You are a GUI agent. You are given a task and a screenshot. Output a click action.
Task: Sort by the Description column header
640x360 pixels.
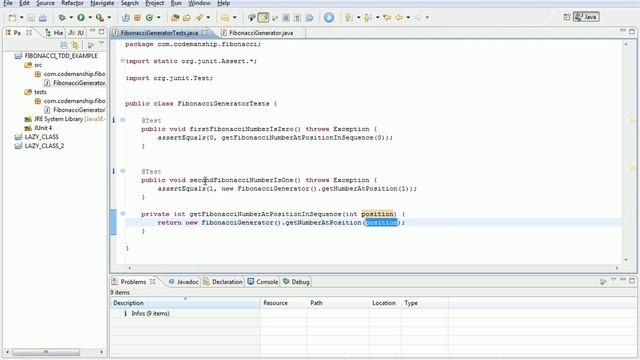185,303
